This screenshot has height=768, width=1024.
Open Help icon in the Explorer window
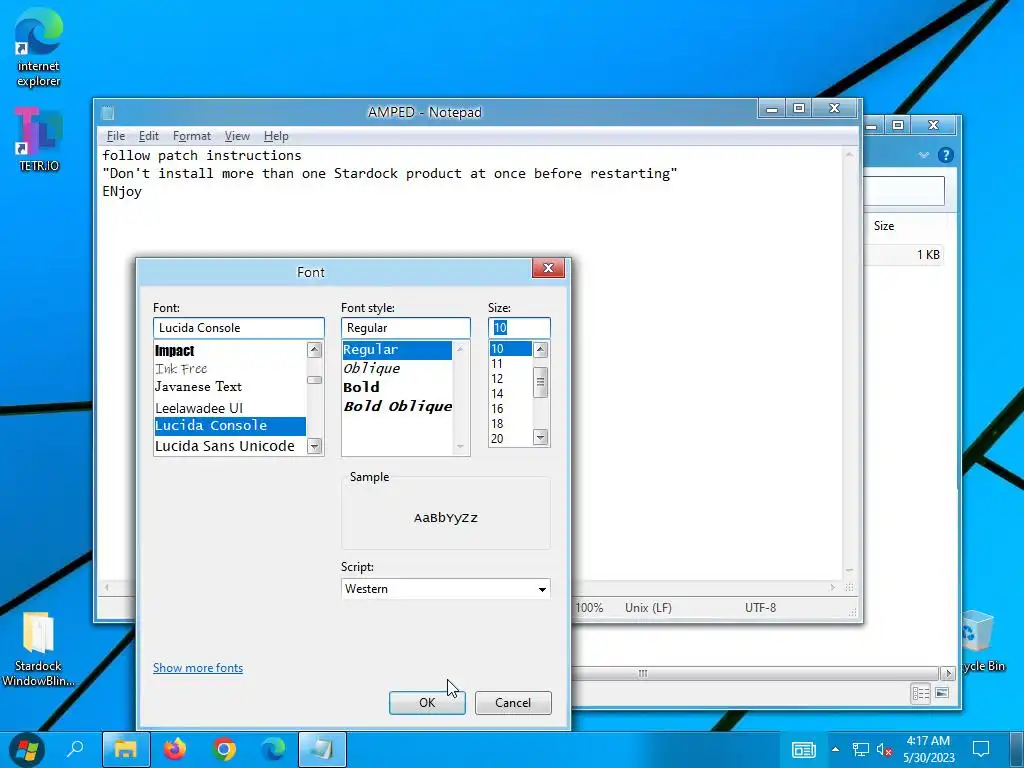point(945,155)
